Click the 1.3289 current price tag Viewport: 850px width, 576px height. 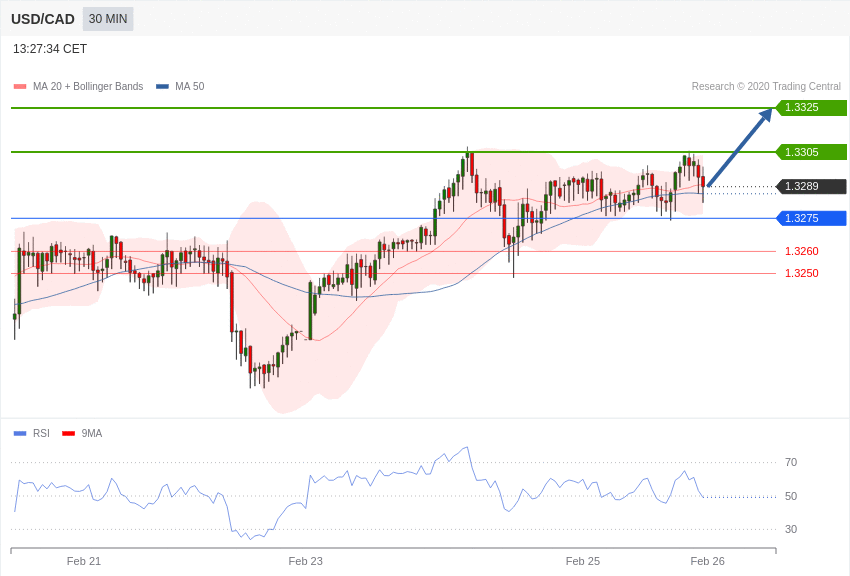tap(811, 186)
